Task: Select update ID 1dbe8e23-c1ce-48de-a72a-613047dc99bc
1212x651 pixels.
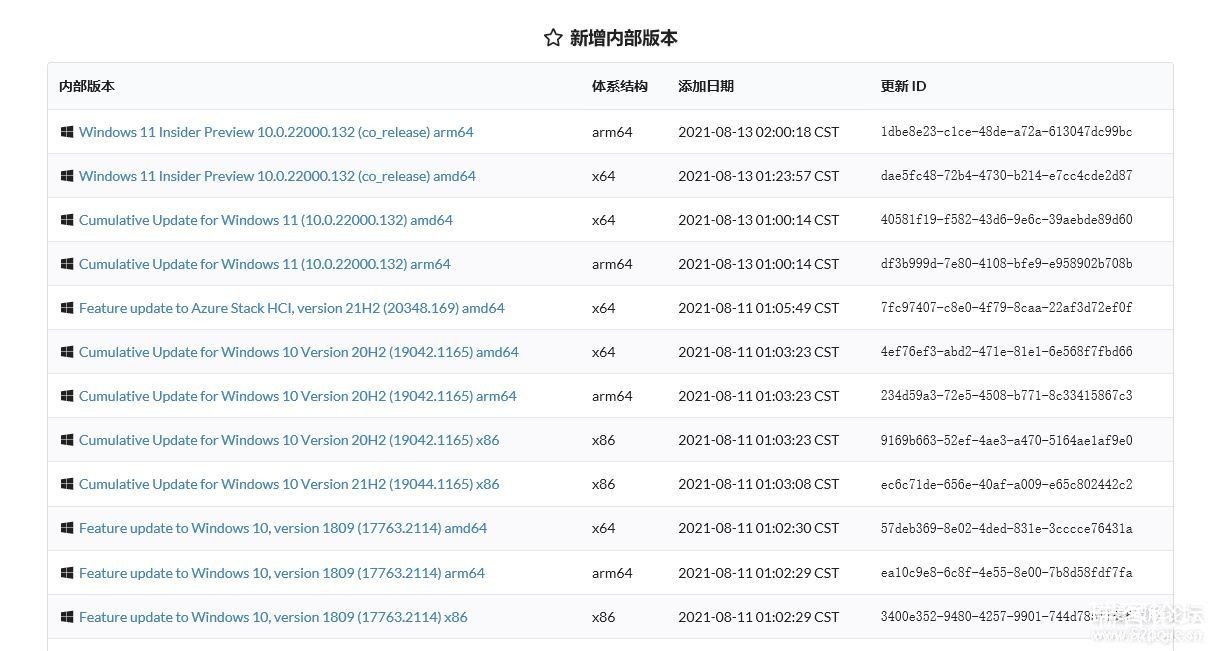Action: (1007, 132)
